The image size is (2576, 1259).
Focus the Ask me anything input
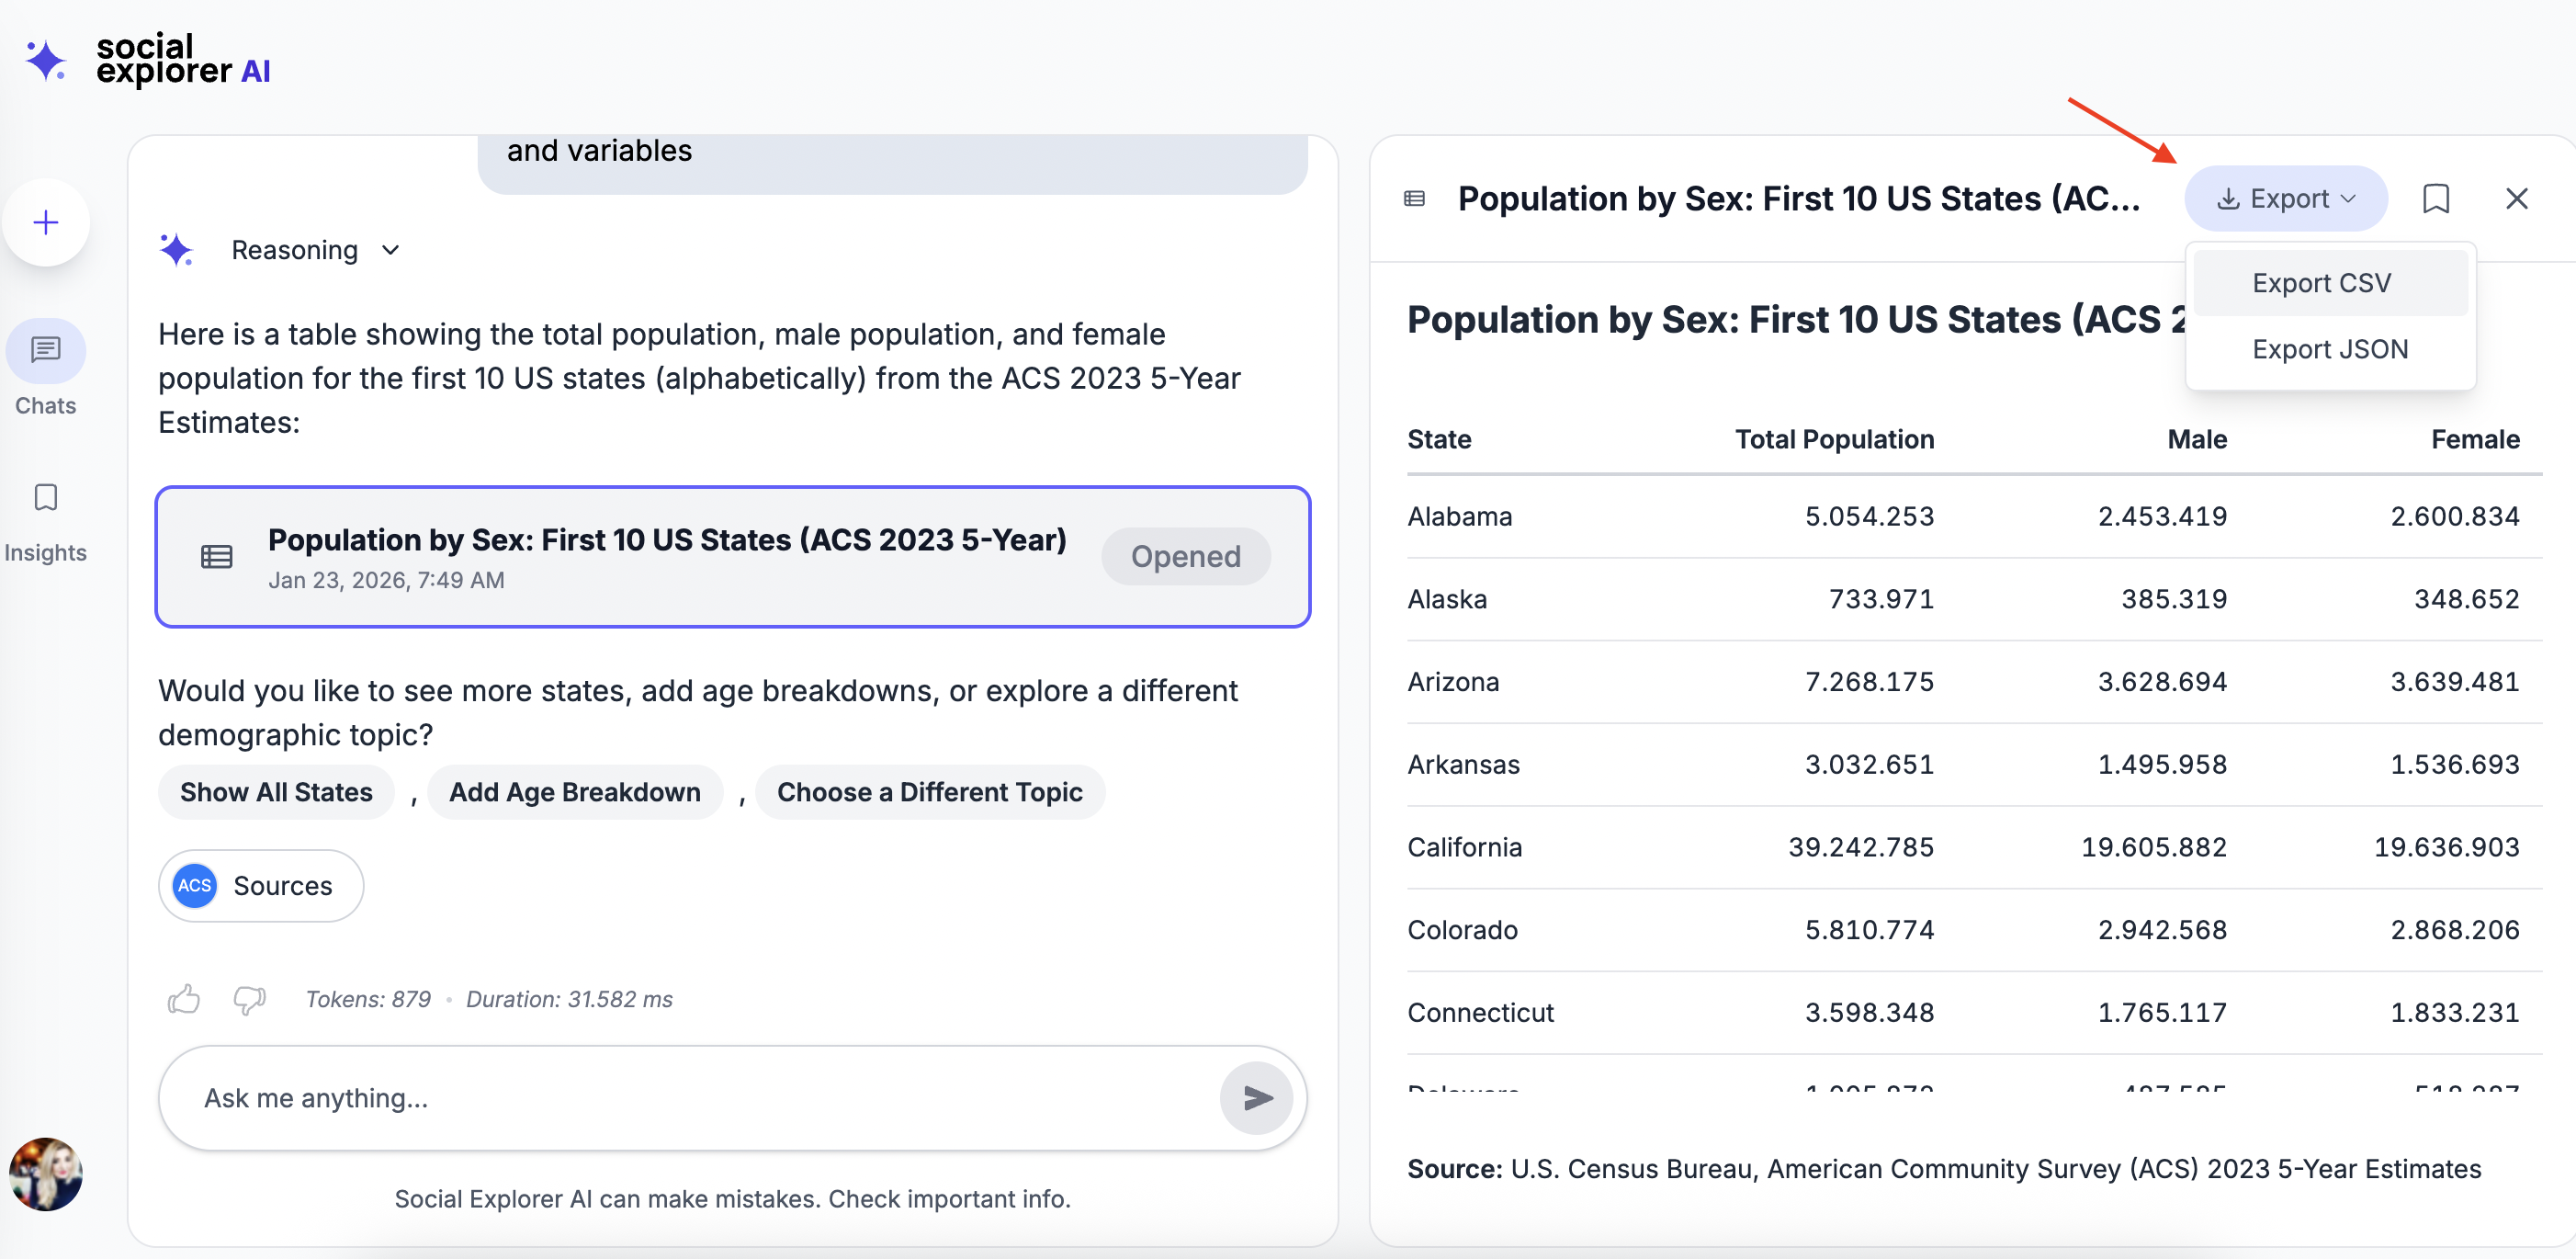[690, 1098]
